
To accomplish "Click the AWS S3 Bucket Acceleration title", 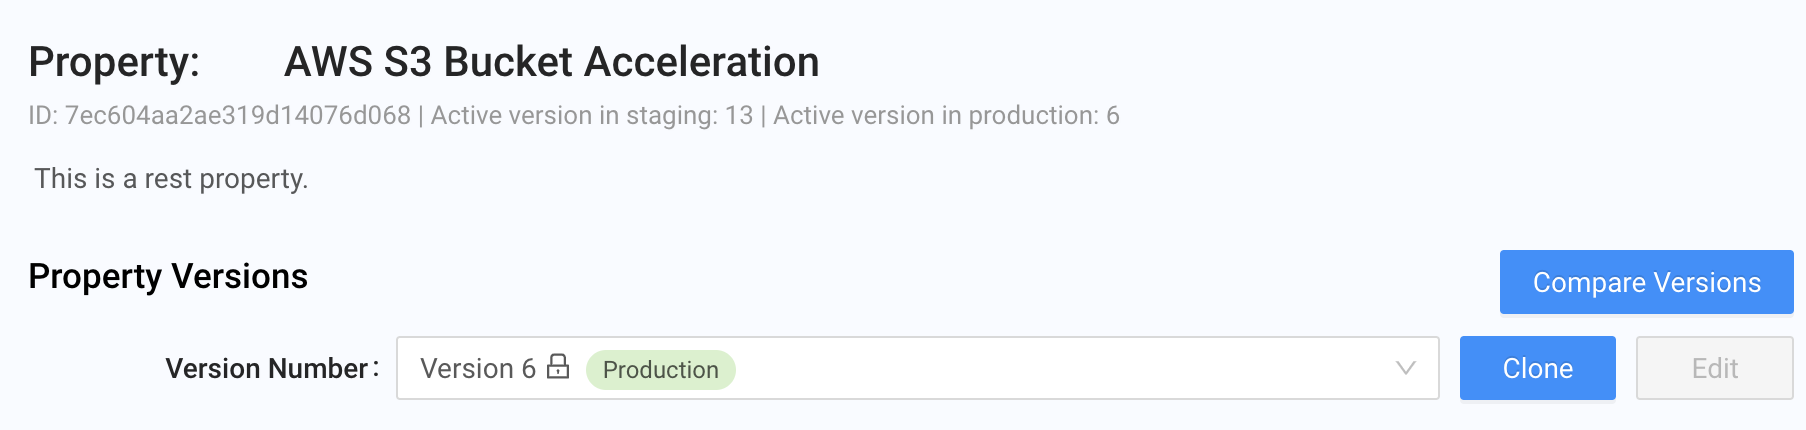I will point(551,62).
